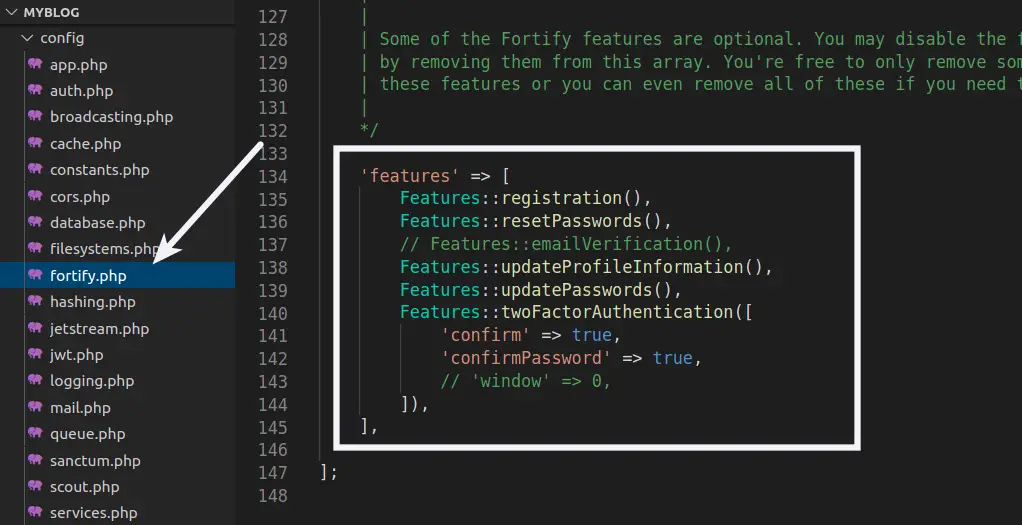Open jwt.php file
1022x525 pixels.
click(76, 354)
